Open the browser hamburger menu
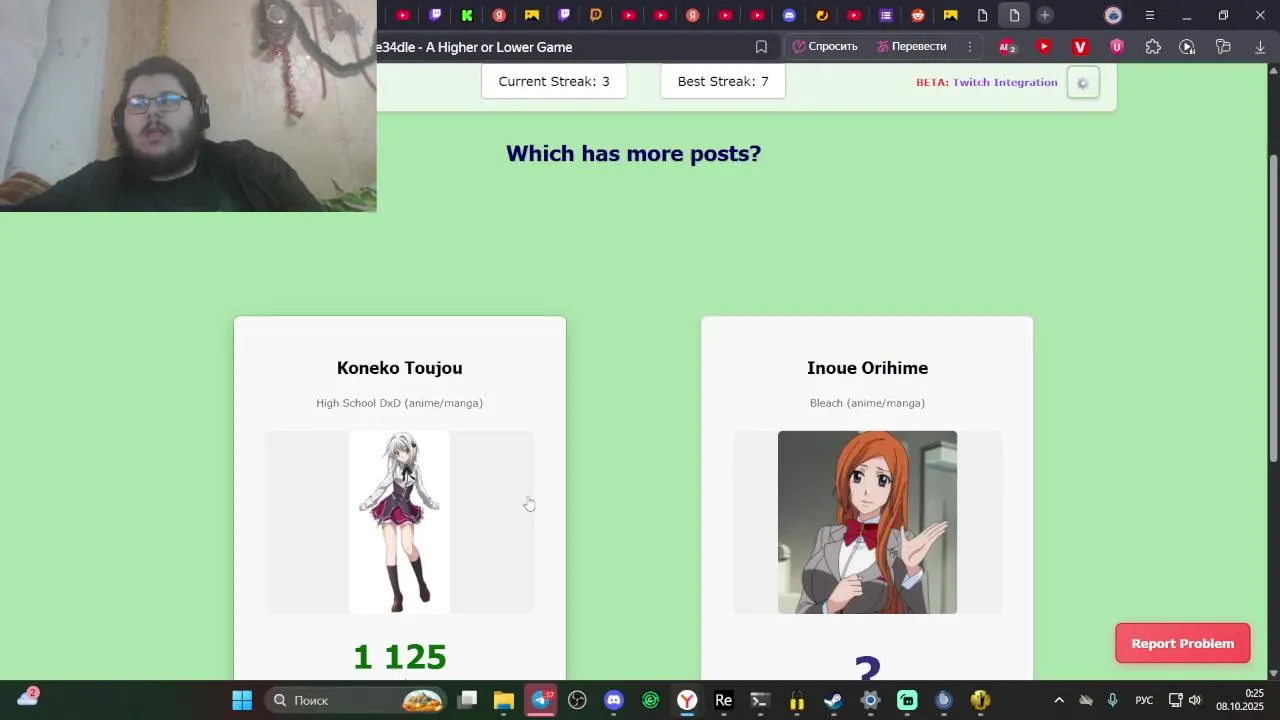The image size is (1280, 720). [1150, 15]
